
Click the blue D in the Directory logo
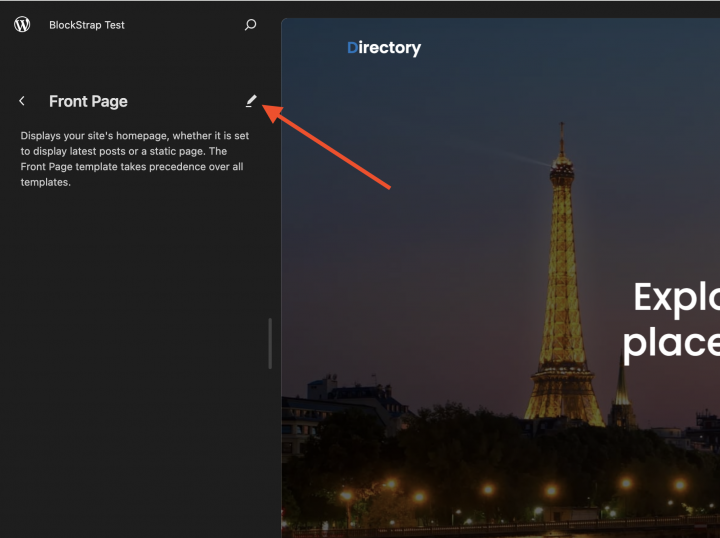pyautogui.click(x=352, y=48)
